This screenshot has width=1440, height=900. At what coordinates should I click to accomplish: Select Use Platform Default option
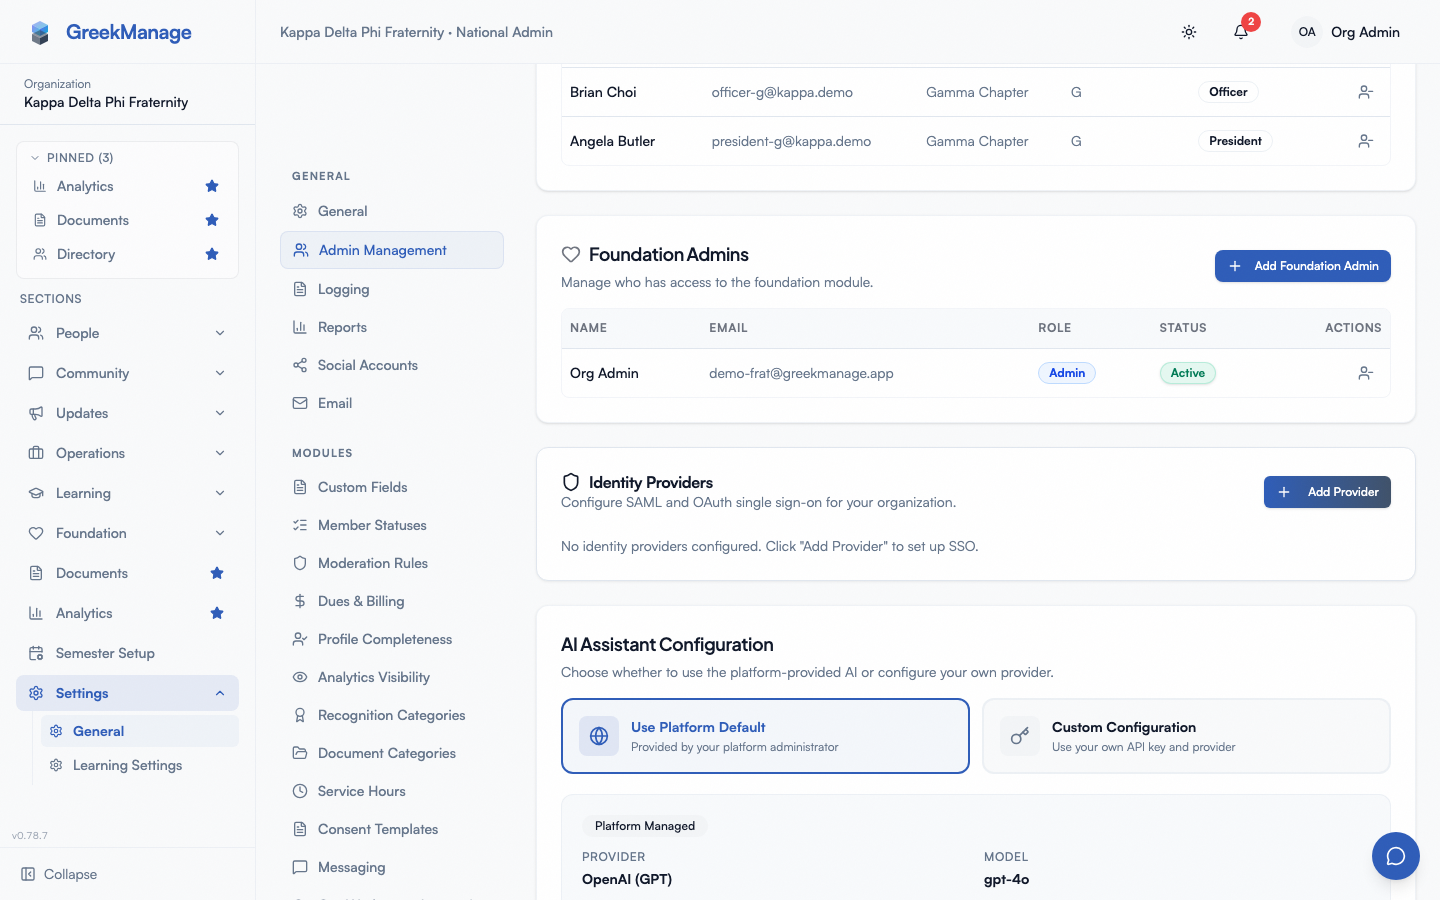click(765, 736)
